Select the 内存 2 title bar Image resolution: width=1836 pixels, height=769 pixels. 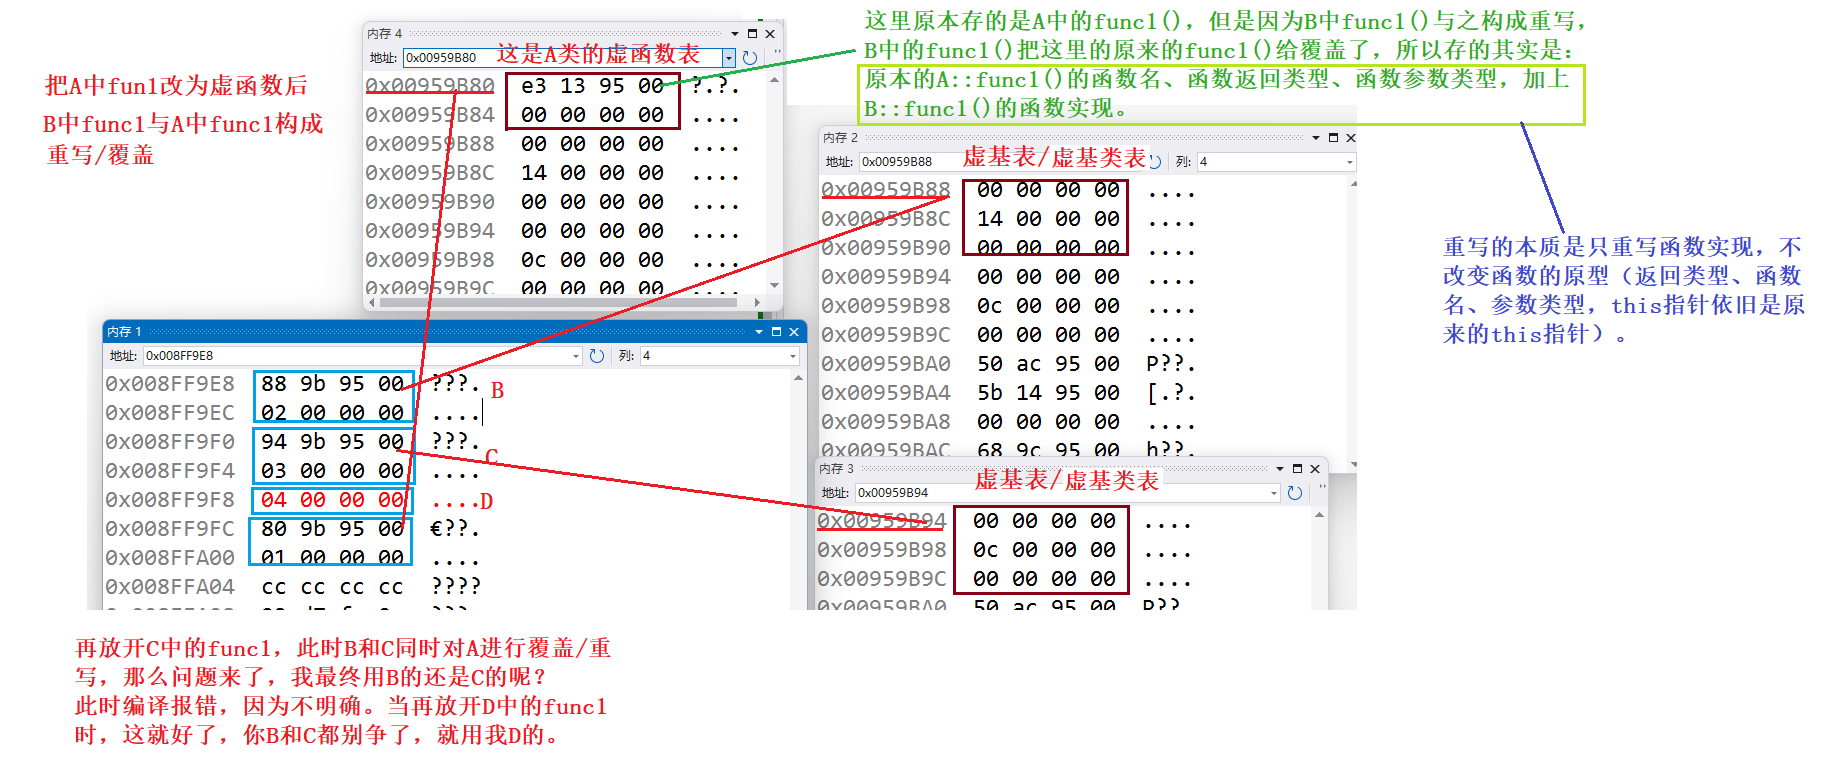pos(1087,138)
